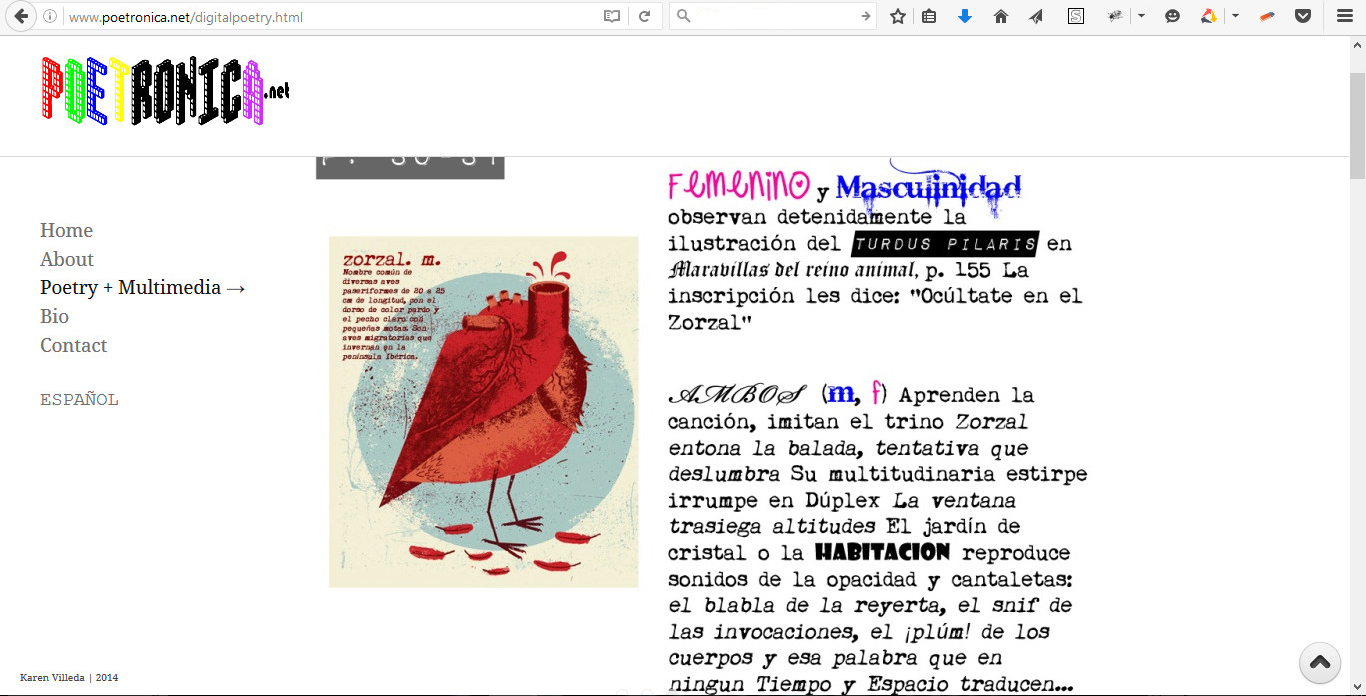Image resolution: width=1366 pixels, height=696 pixels.
Task: Save page to Pocket
Action: [x=1303, y=17]
